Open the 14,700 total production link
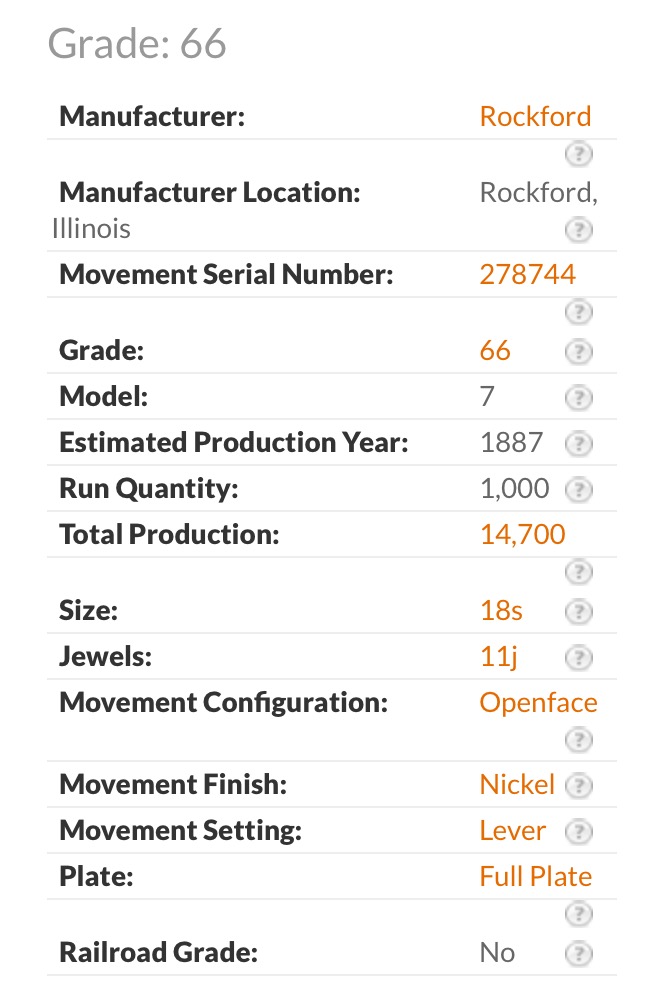 [522, 534]
